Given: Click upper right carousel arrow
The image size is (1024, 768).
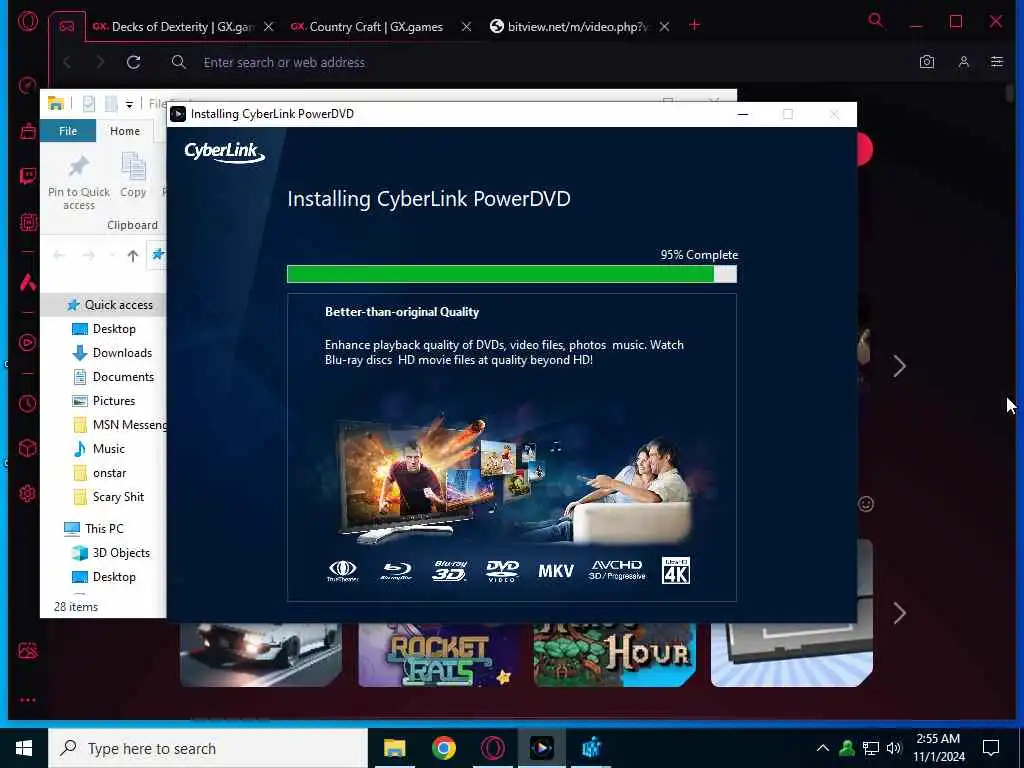Looking at the screenshot, I should click(899, 366).
